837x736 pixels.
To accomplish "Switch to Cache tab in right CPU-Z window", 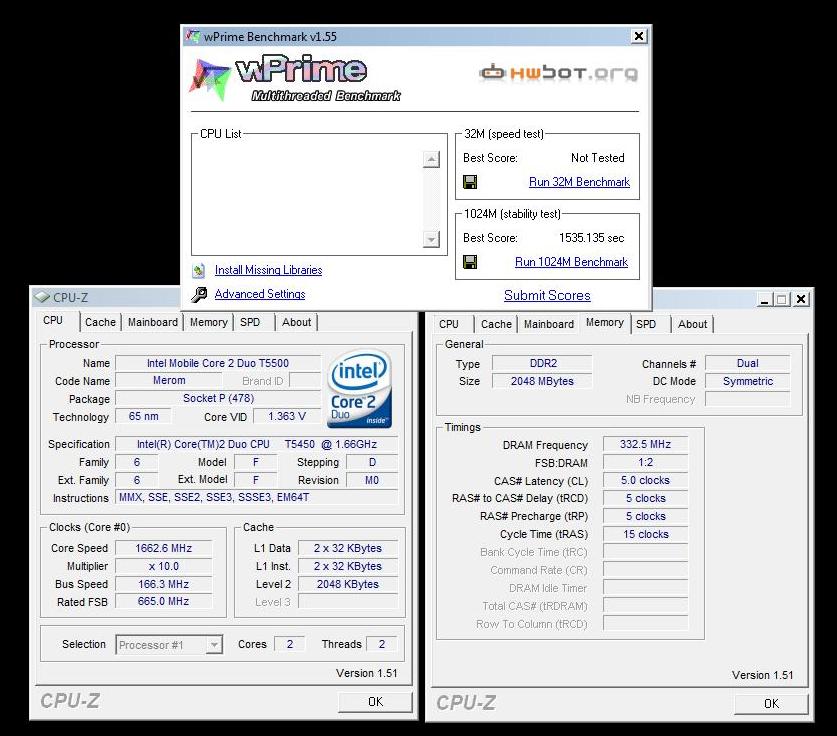I will click(496, 325).
